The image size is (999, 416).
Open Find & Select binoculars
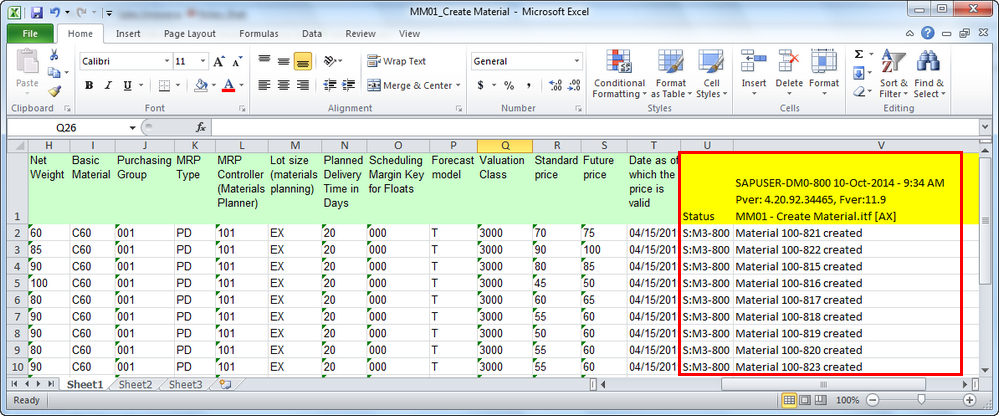click(928, 76)
